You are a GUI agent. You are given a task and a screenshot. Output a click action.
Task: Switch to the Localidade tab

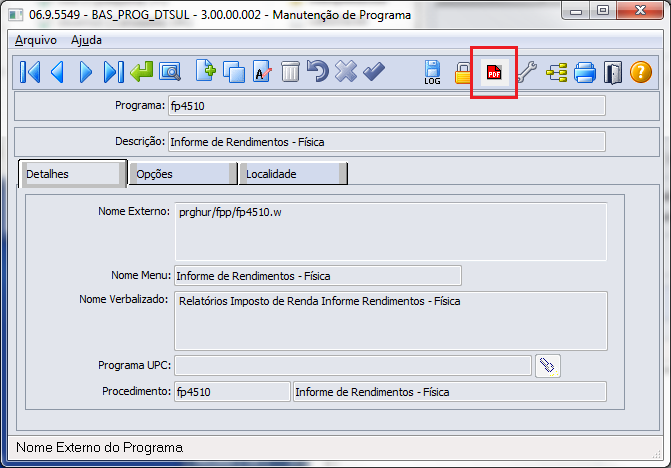293,174
